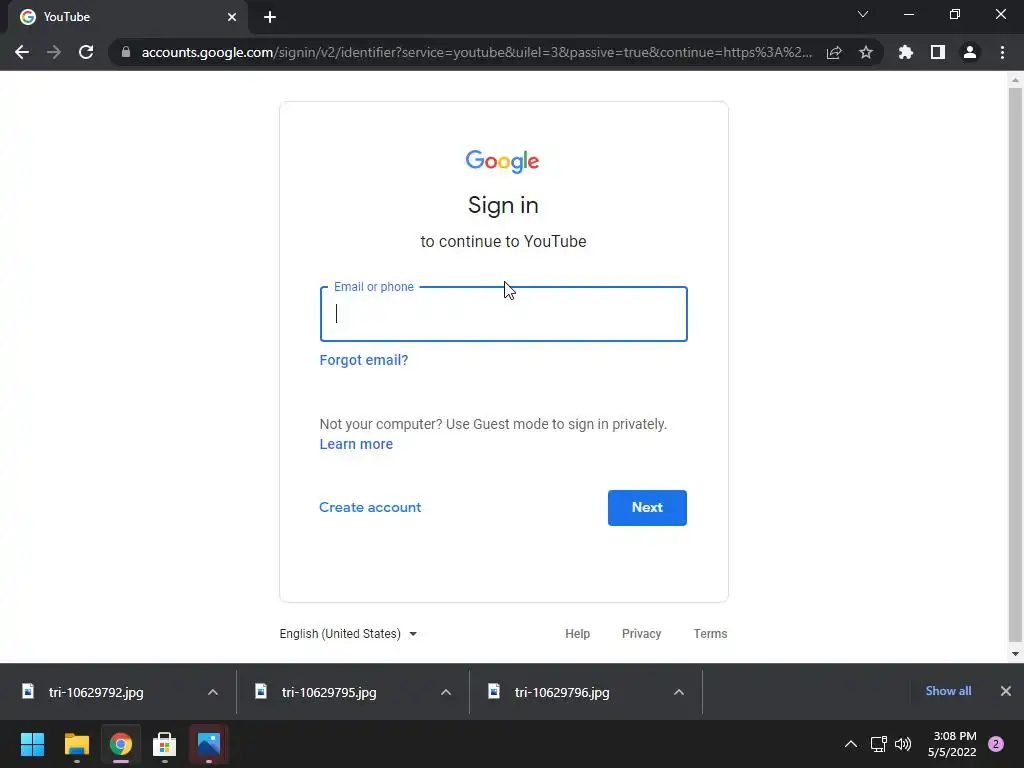
Task: Expand options for tri-10629792.jpg download
Action: 213,692
